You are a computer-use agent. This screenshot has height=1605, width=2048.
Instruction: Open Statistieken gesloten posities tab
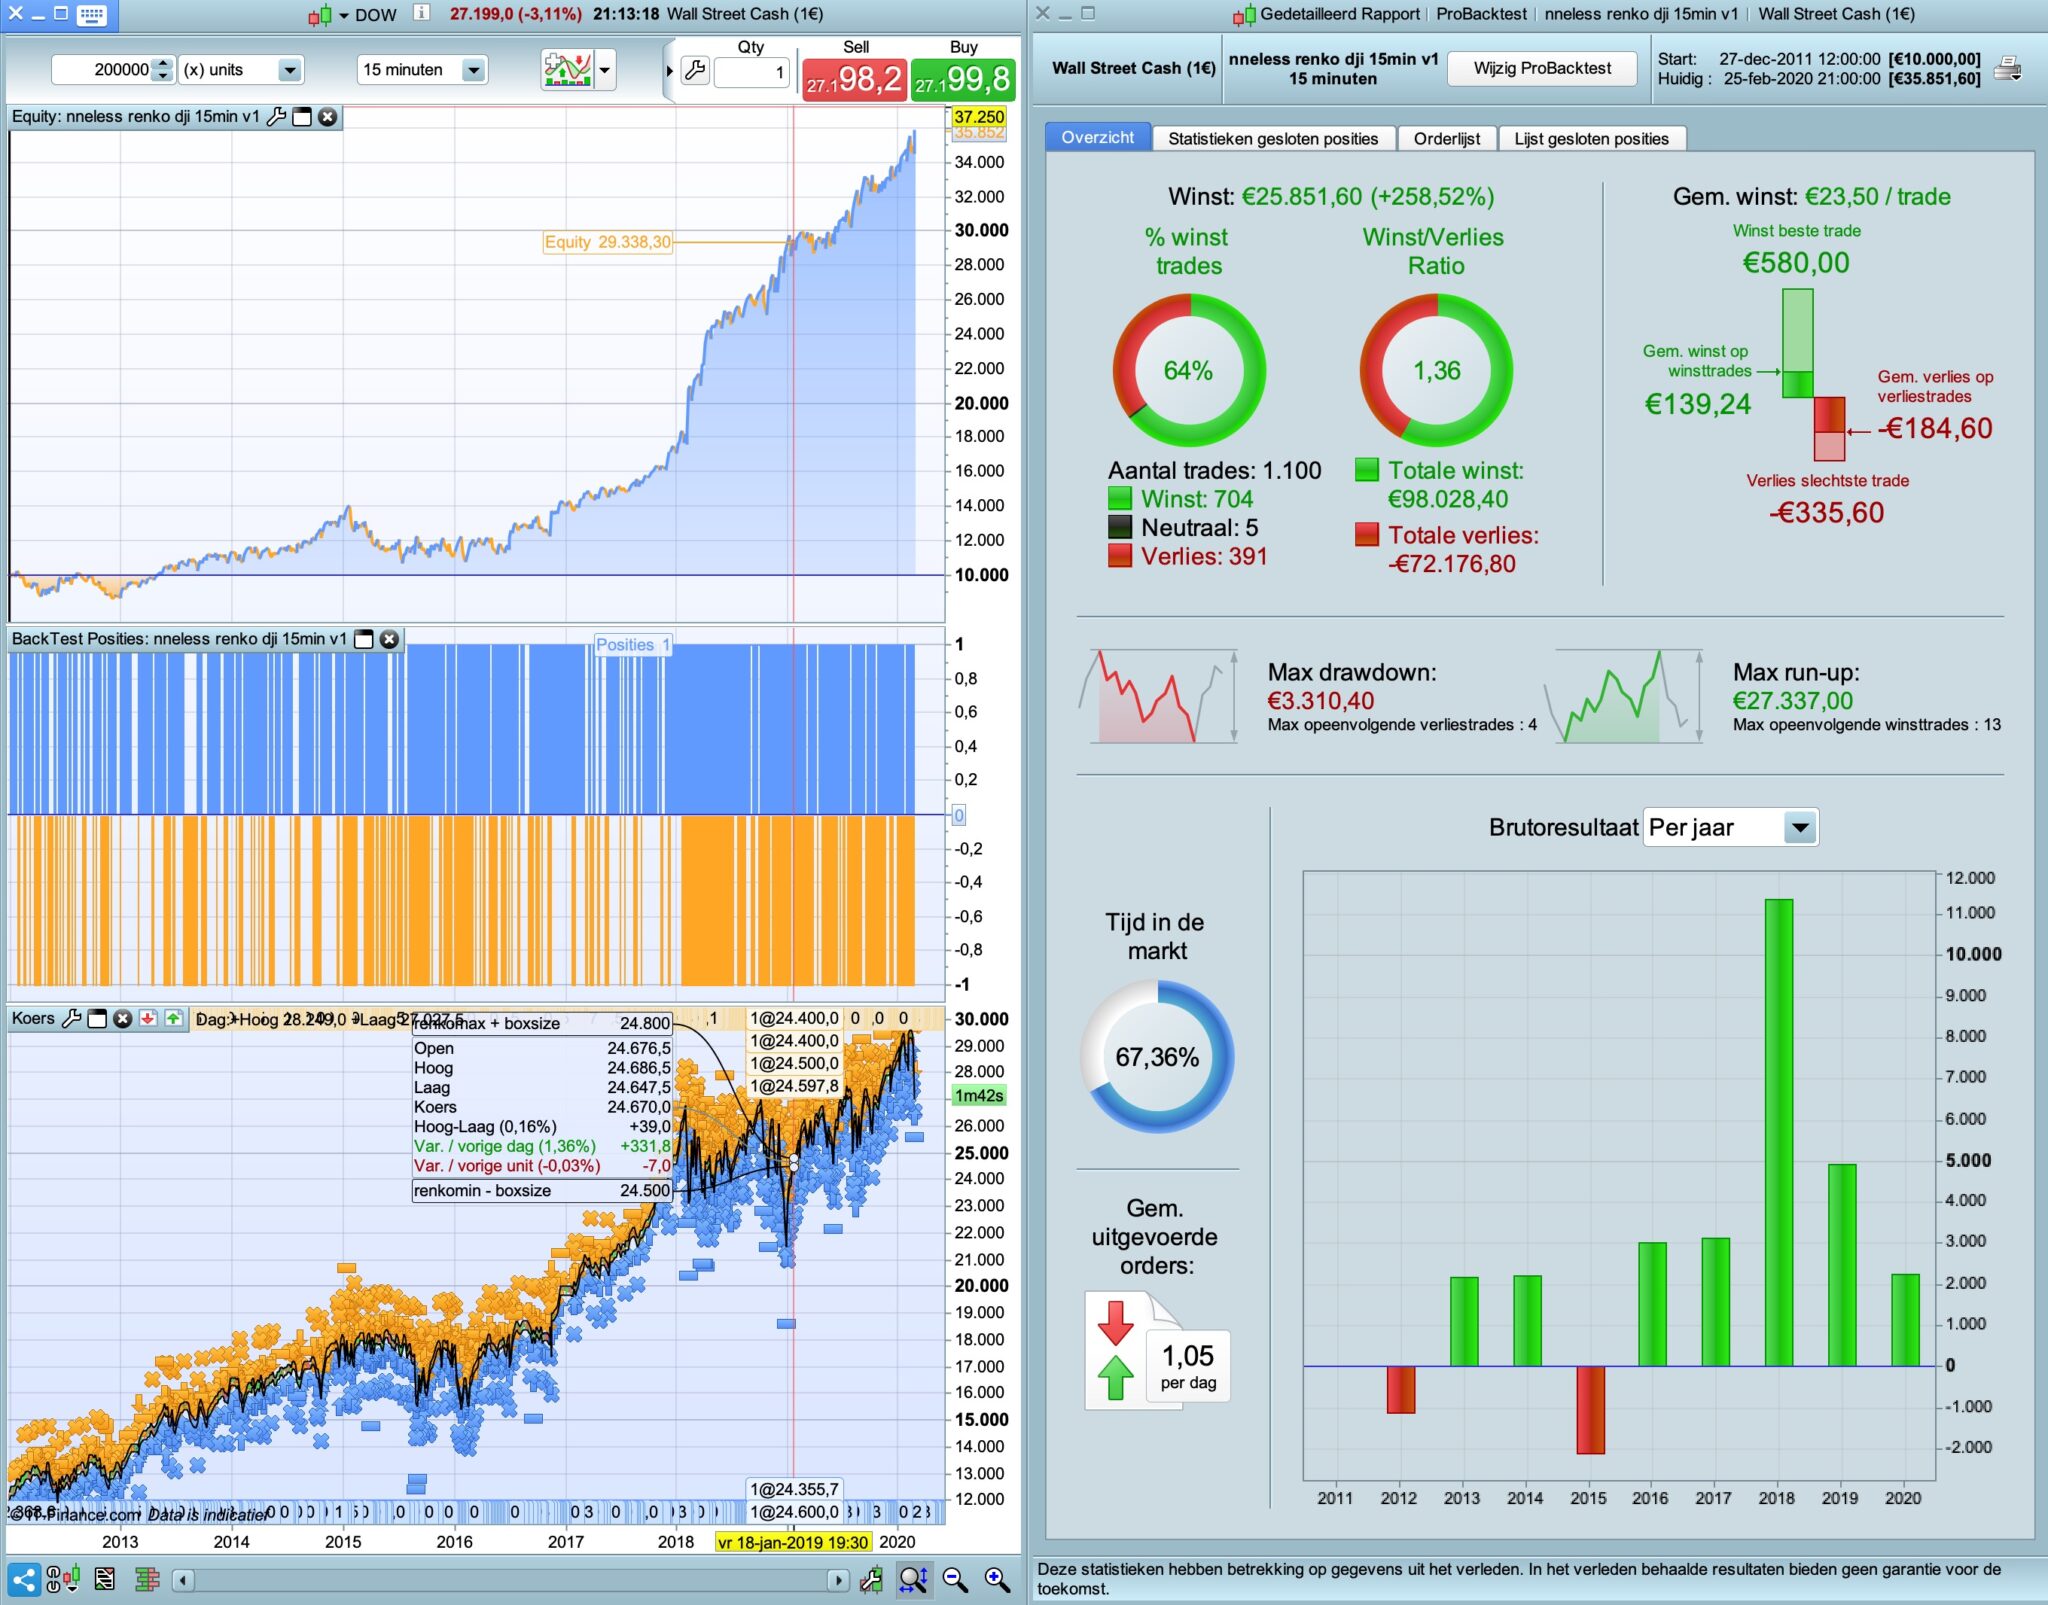1272,139
